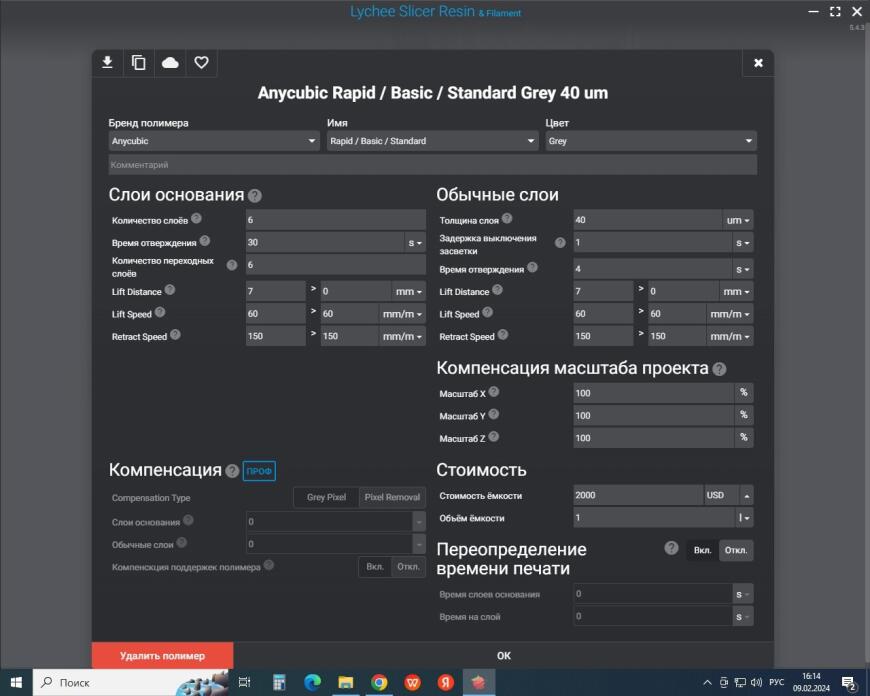Change base Retract Speed mm/m unit
Image resolution: width=870 pixels, height=696 pixels.
[x=402, y=336]
